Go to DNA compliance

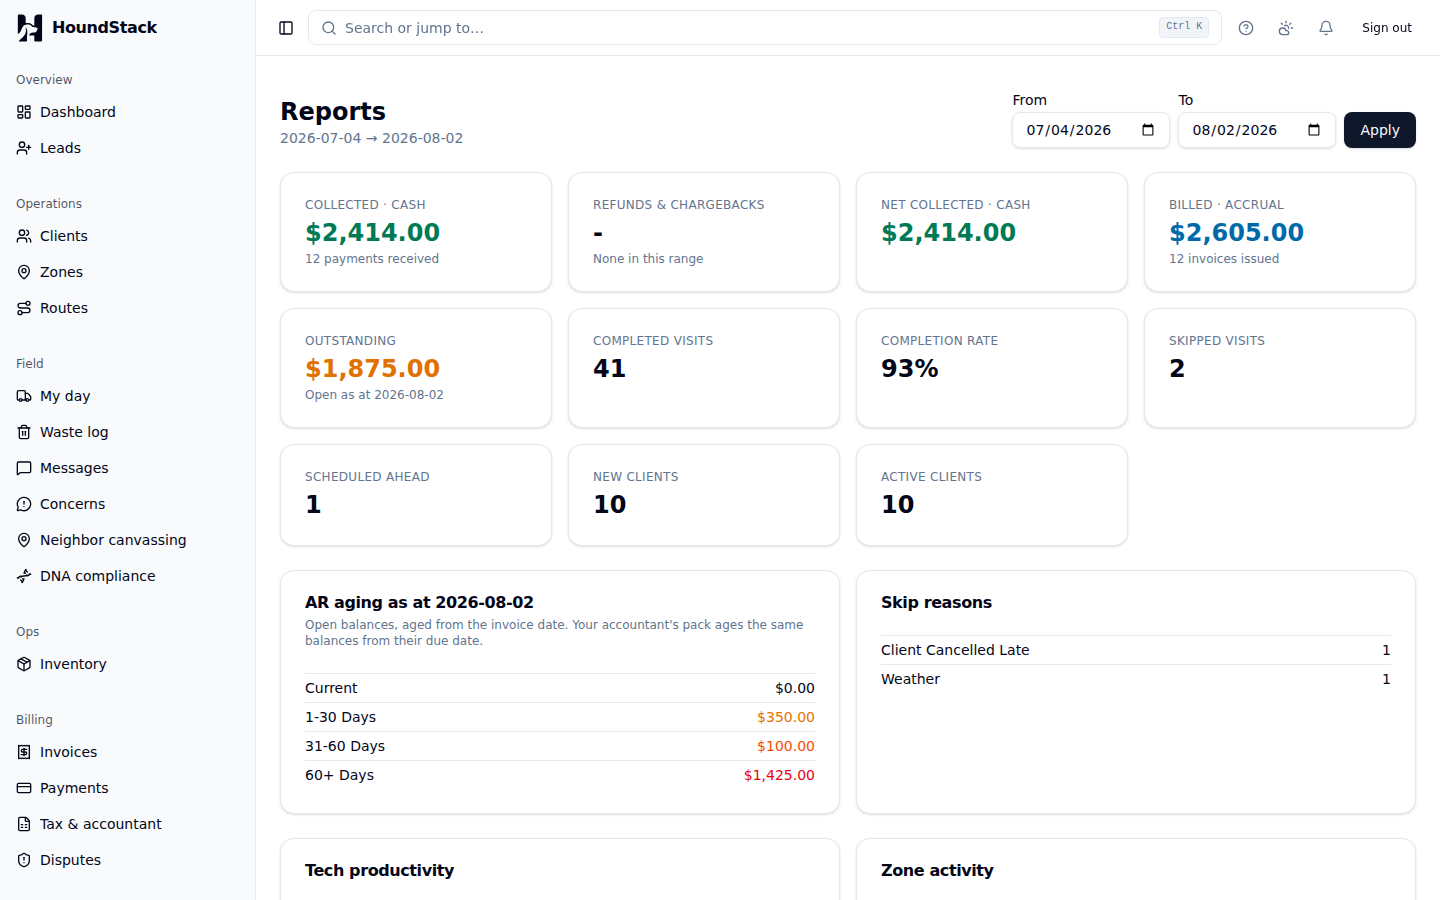click(x=127, y=576)
